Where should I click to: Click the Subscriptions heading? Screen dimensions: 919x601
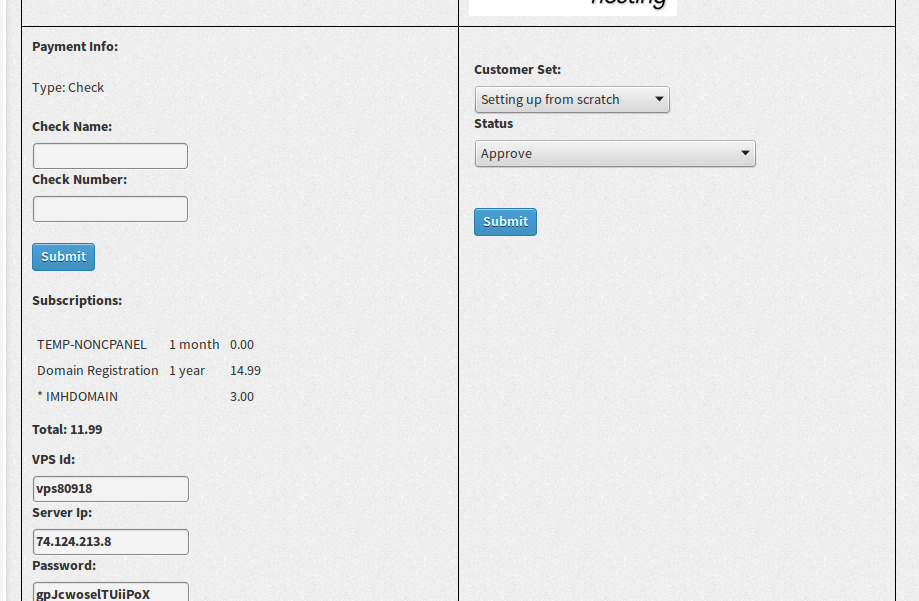point(77,300)
